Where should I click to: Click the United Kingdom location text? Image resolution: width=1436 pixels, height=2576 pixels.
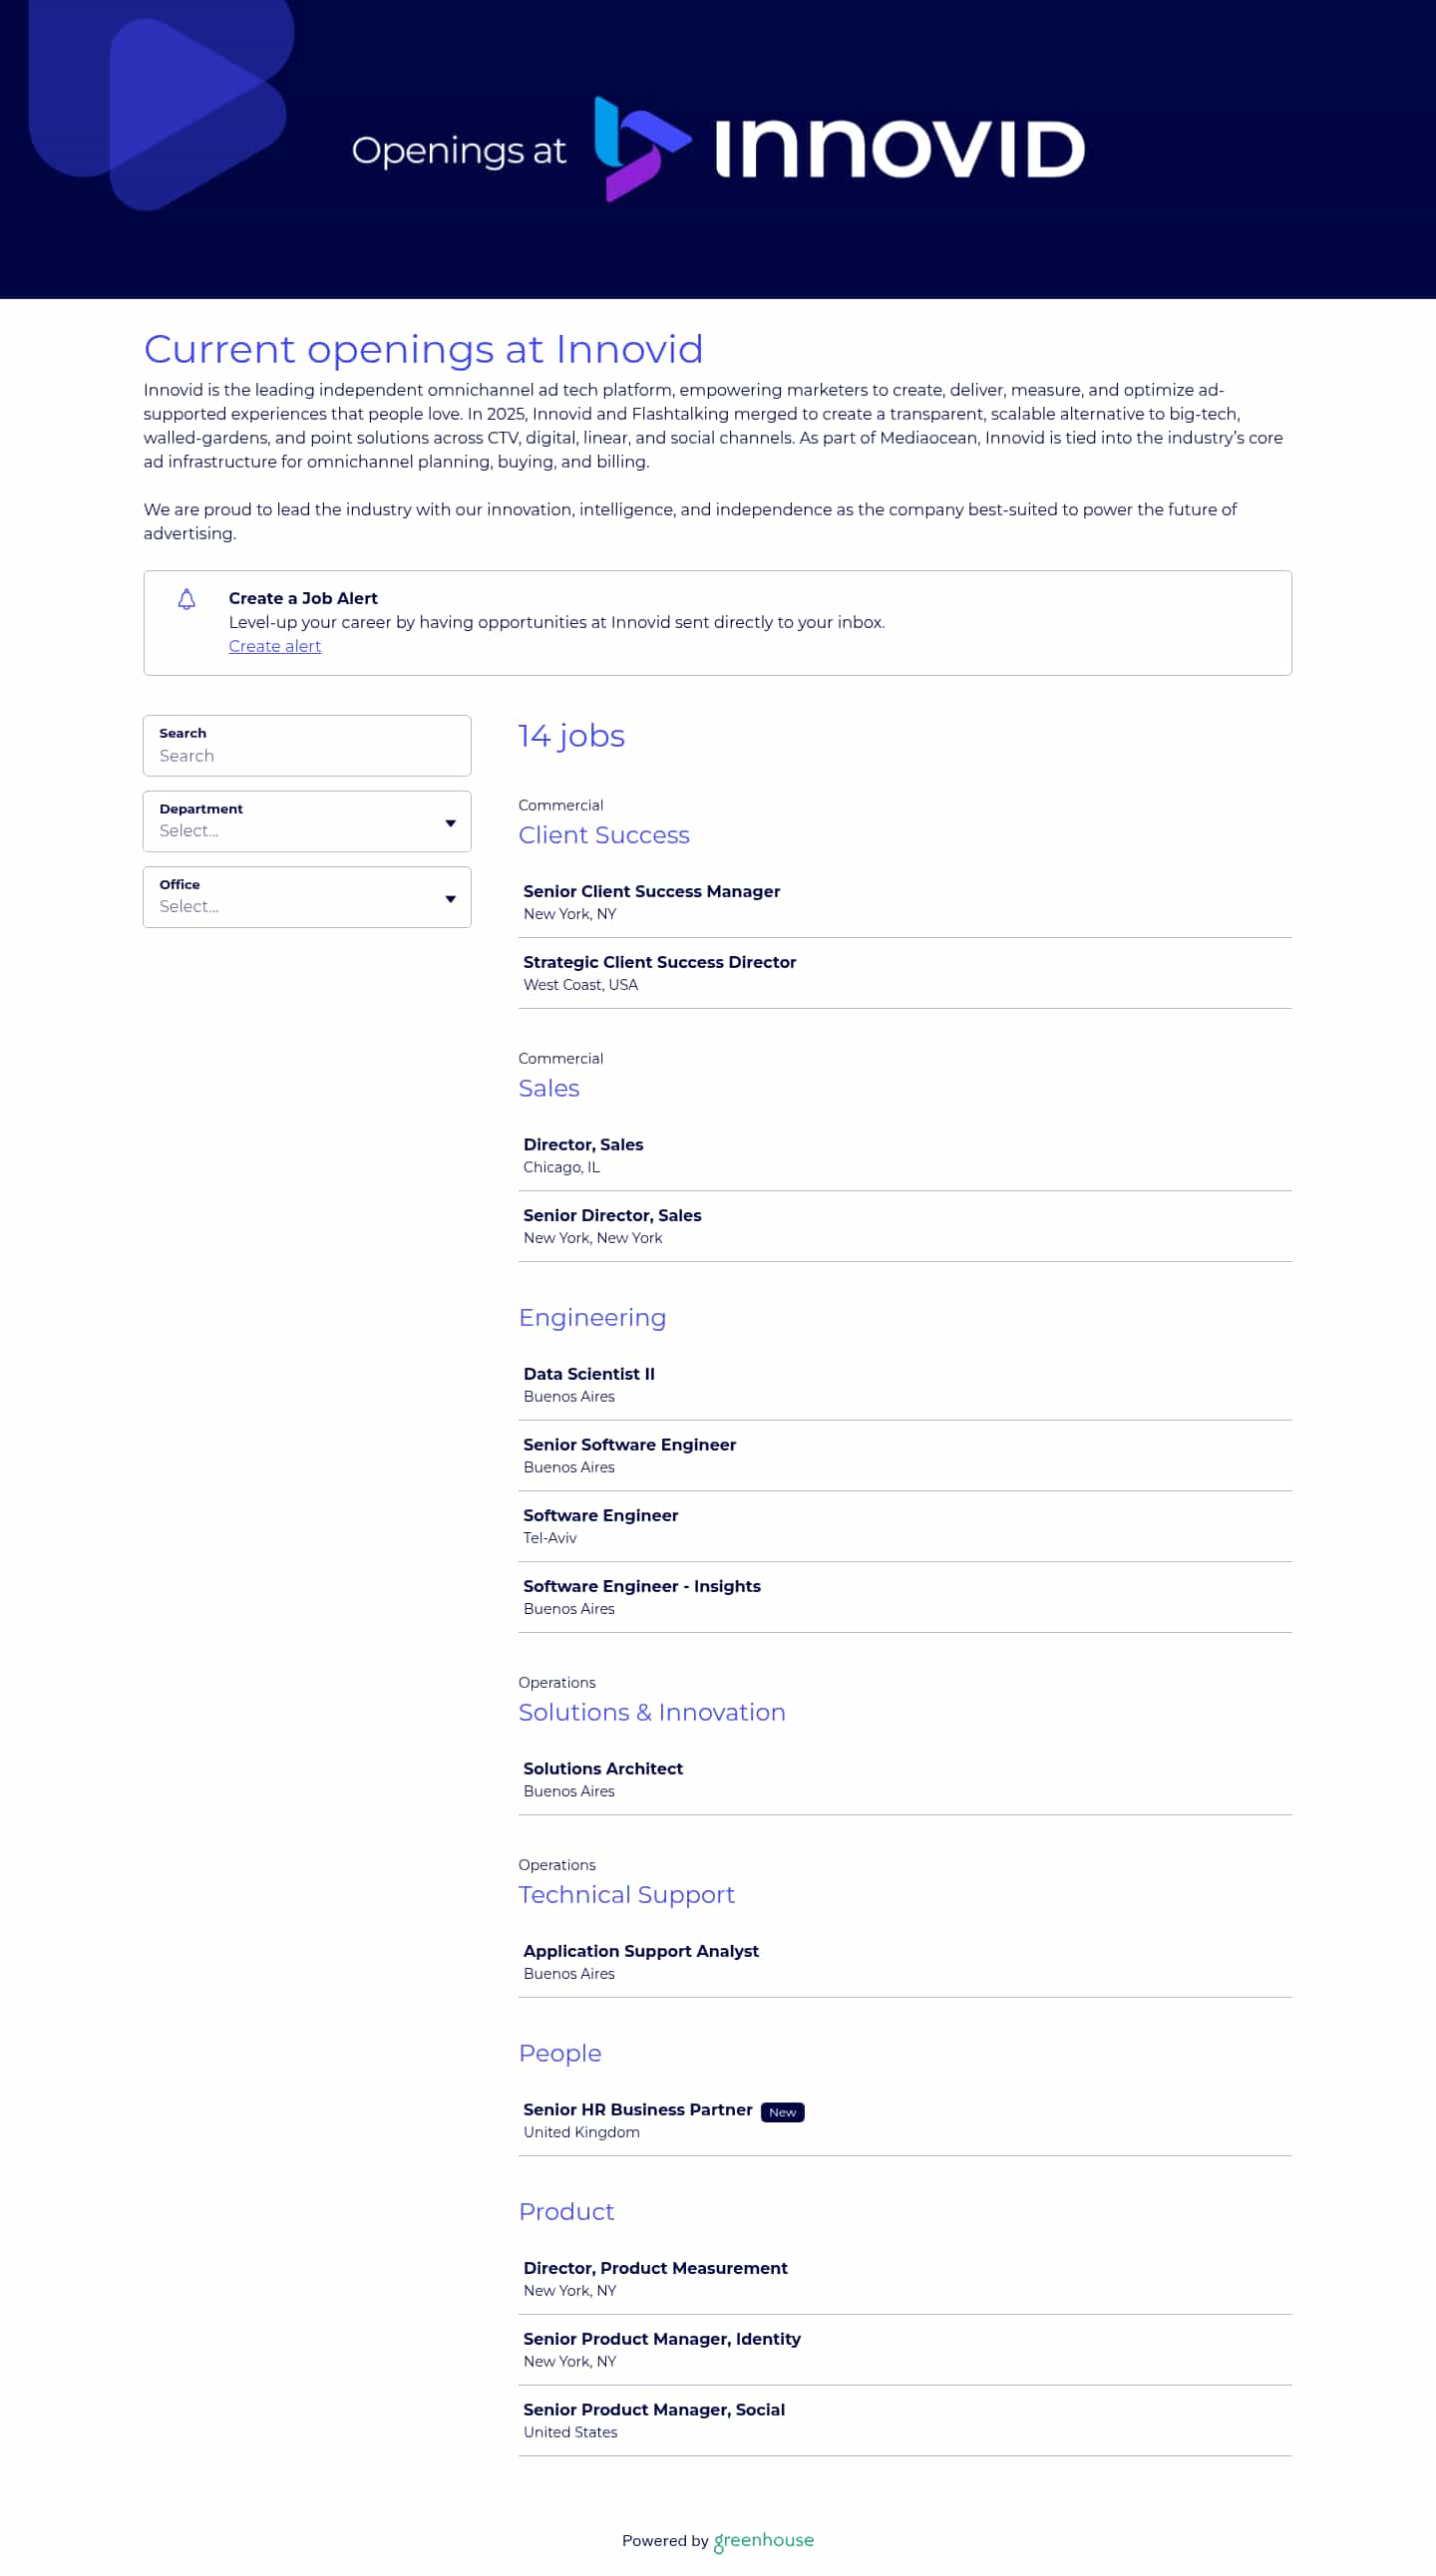pyautogui.click(x=582, y=2132)
